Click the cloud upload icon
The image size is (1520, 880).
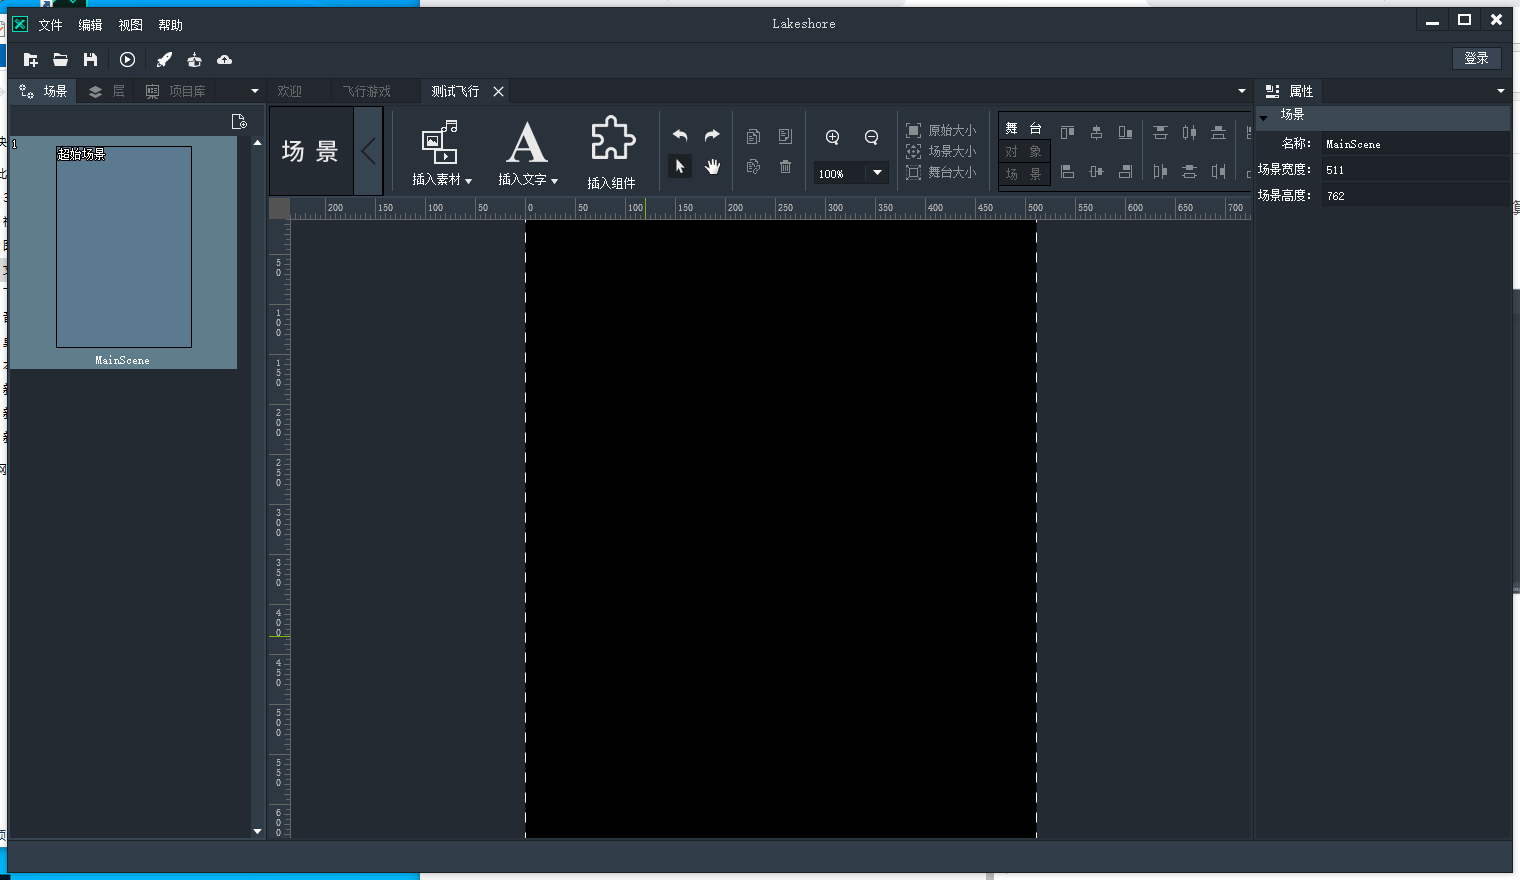(224, 60)
